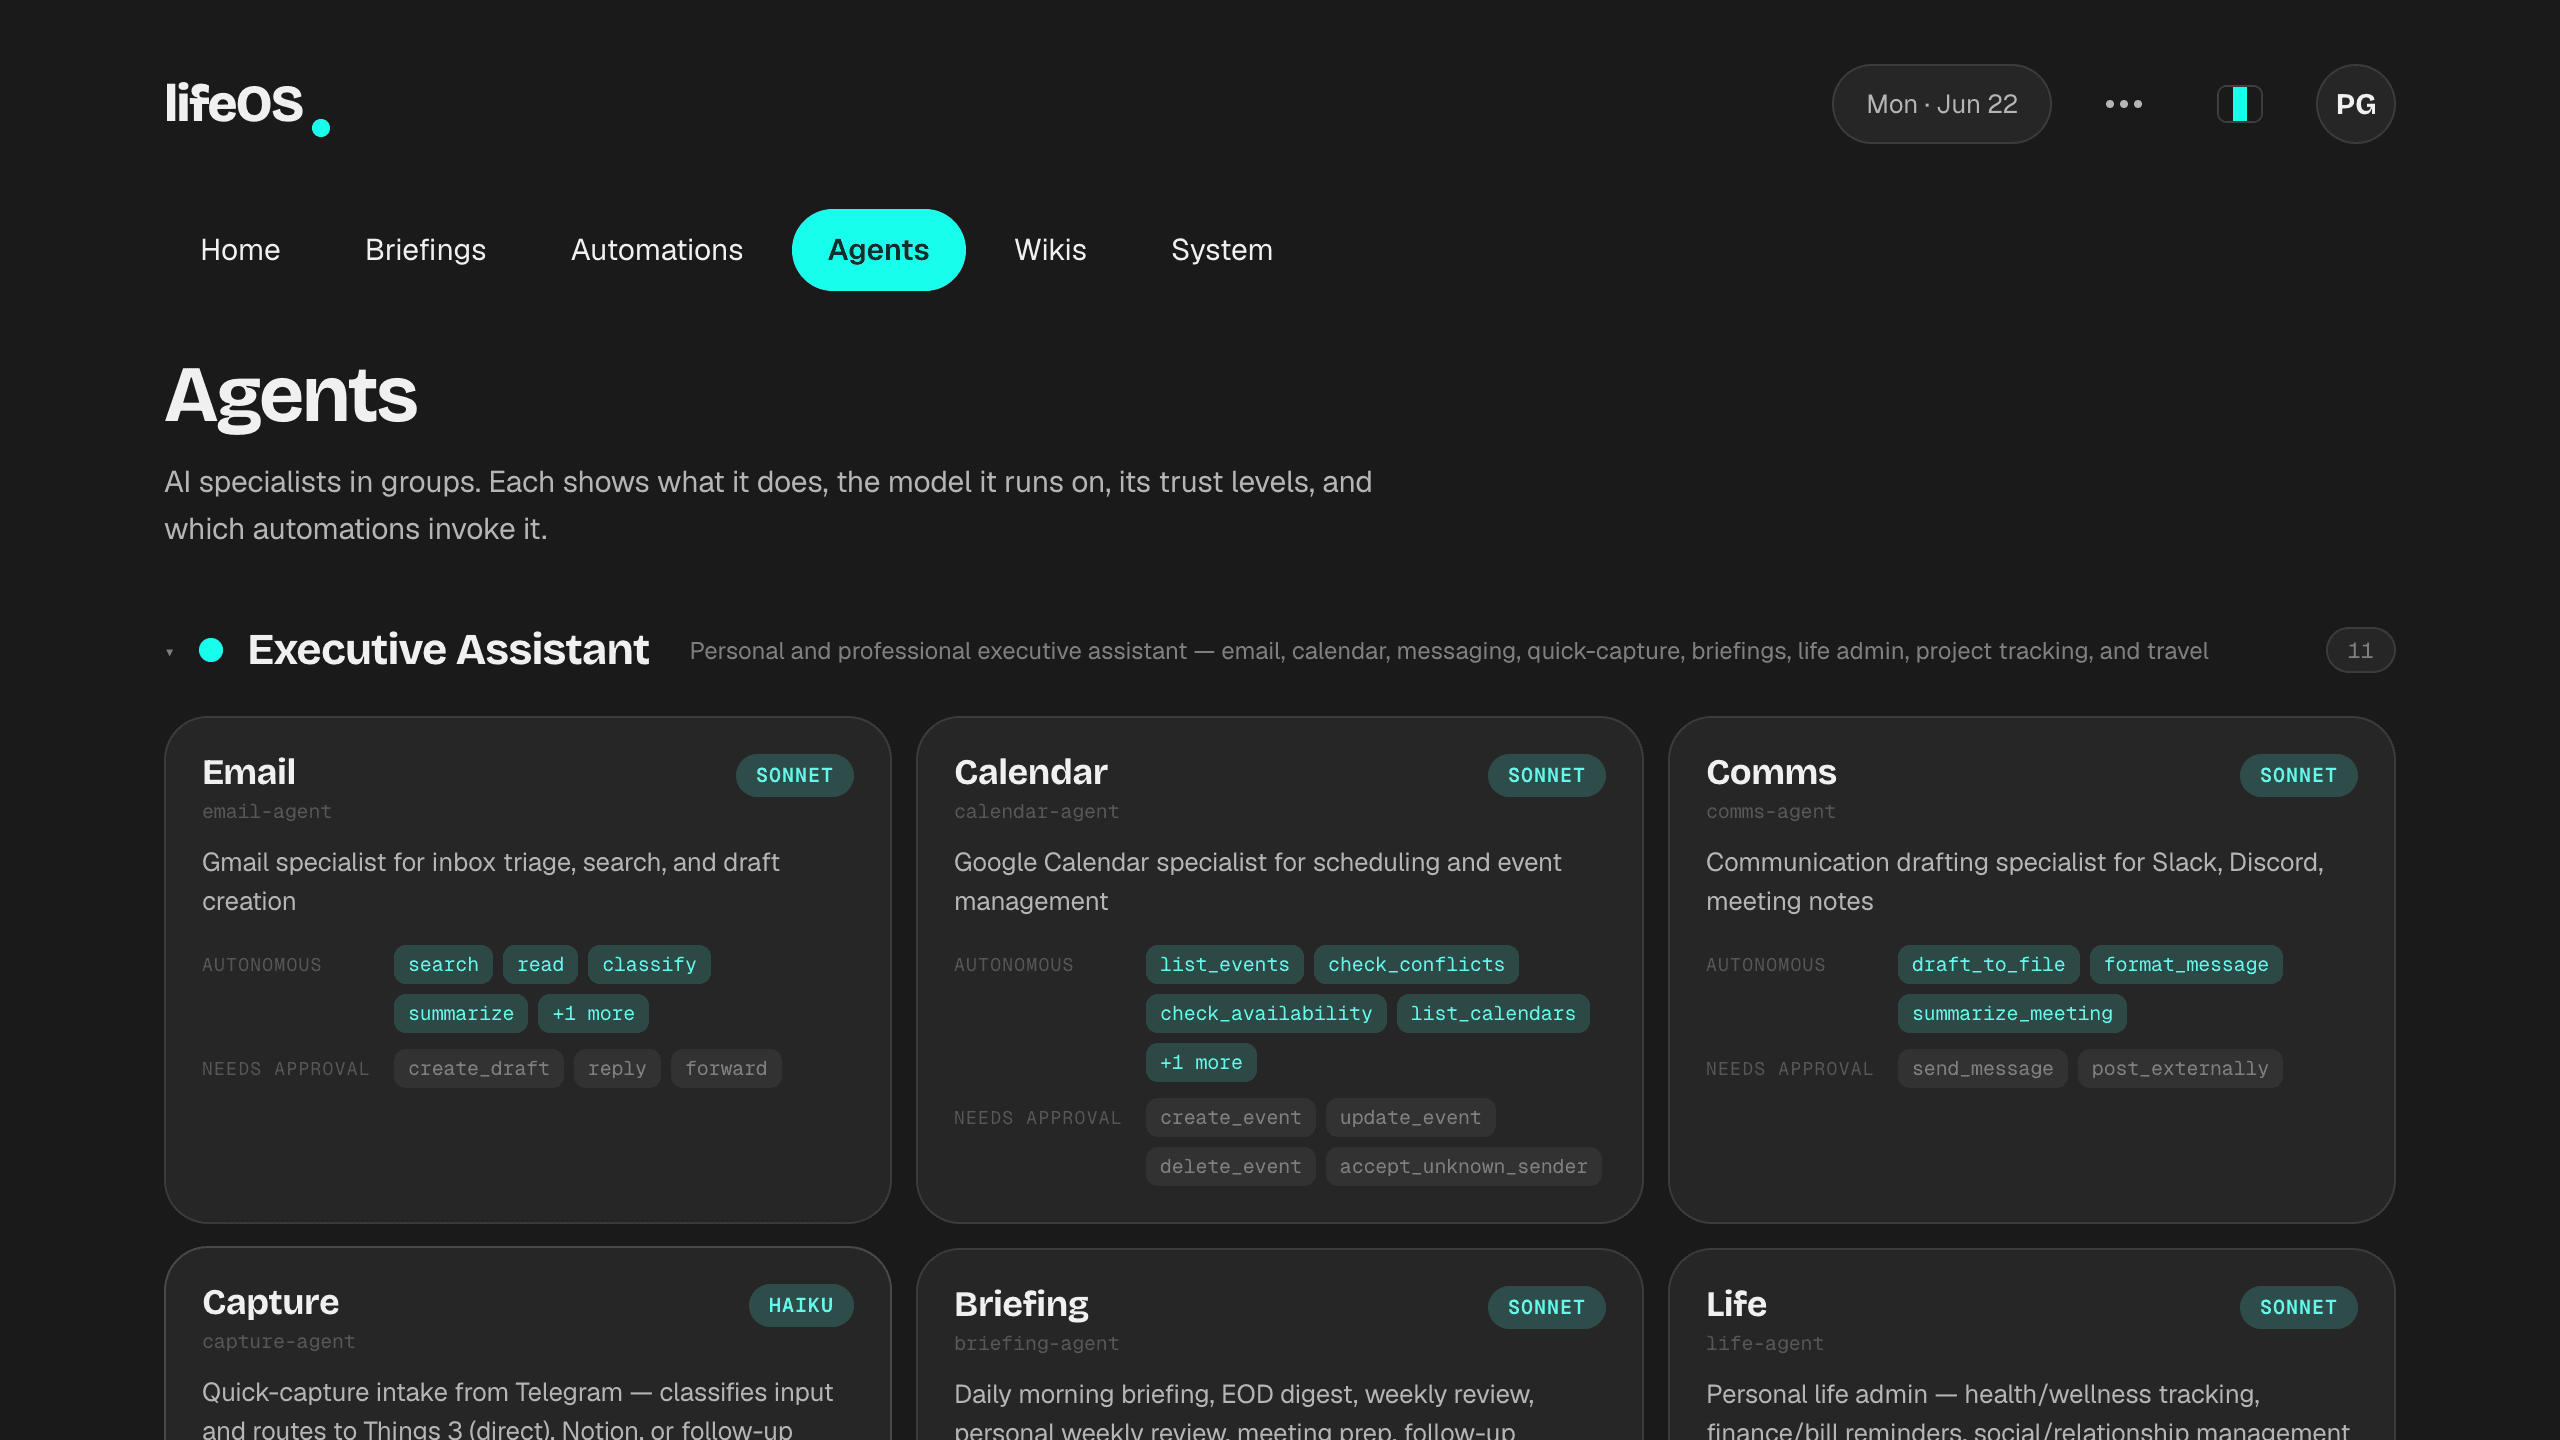Click the Executive Assistant group heading
This screenshot has width=2560, height=1440.
[x=448, y=650]
